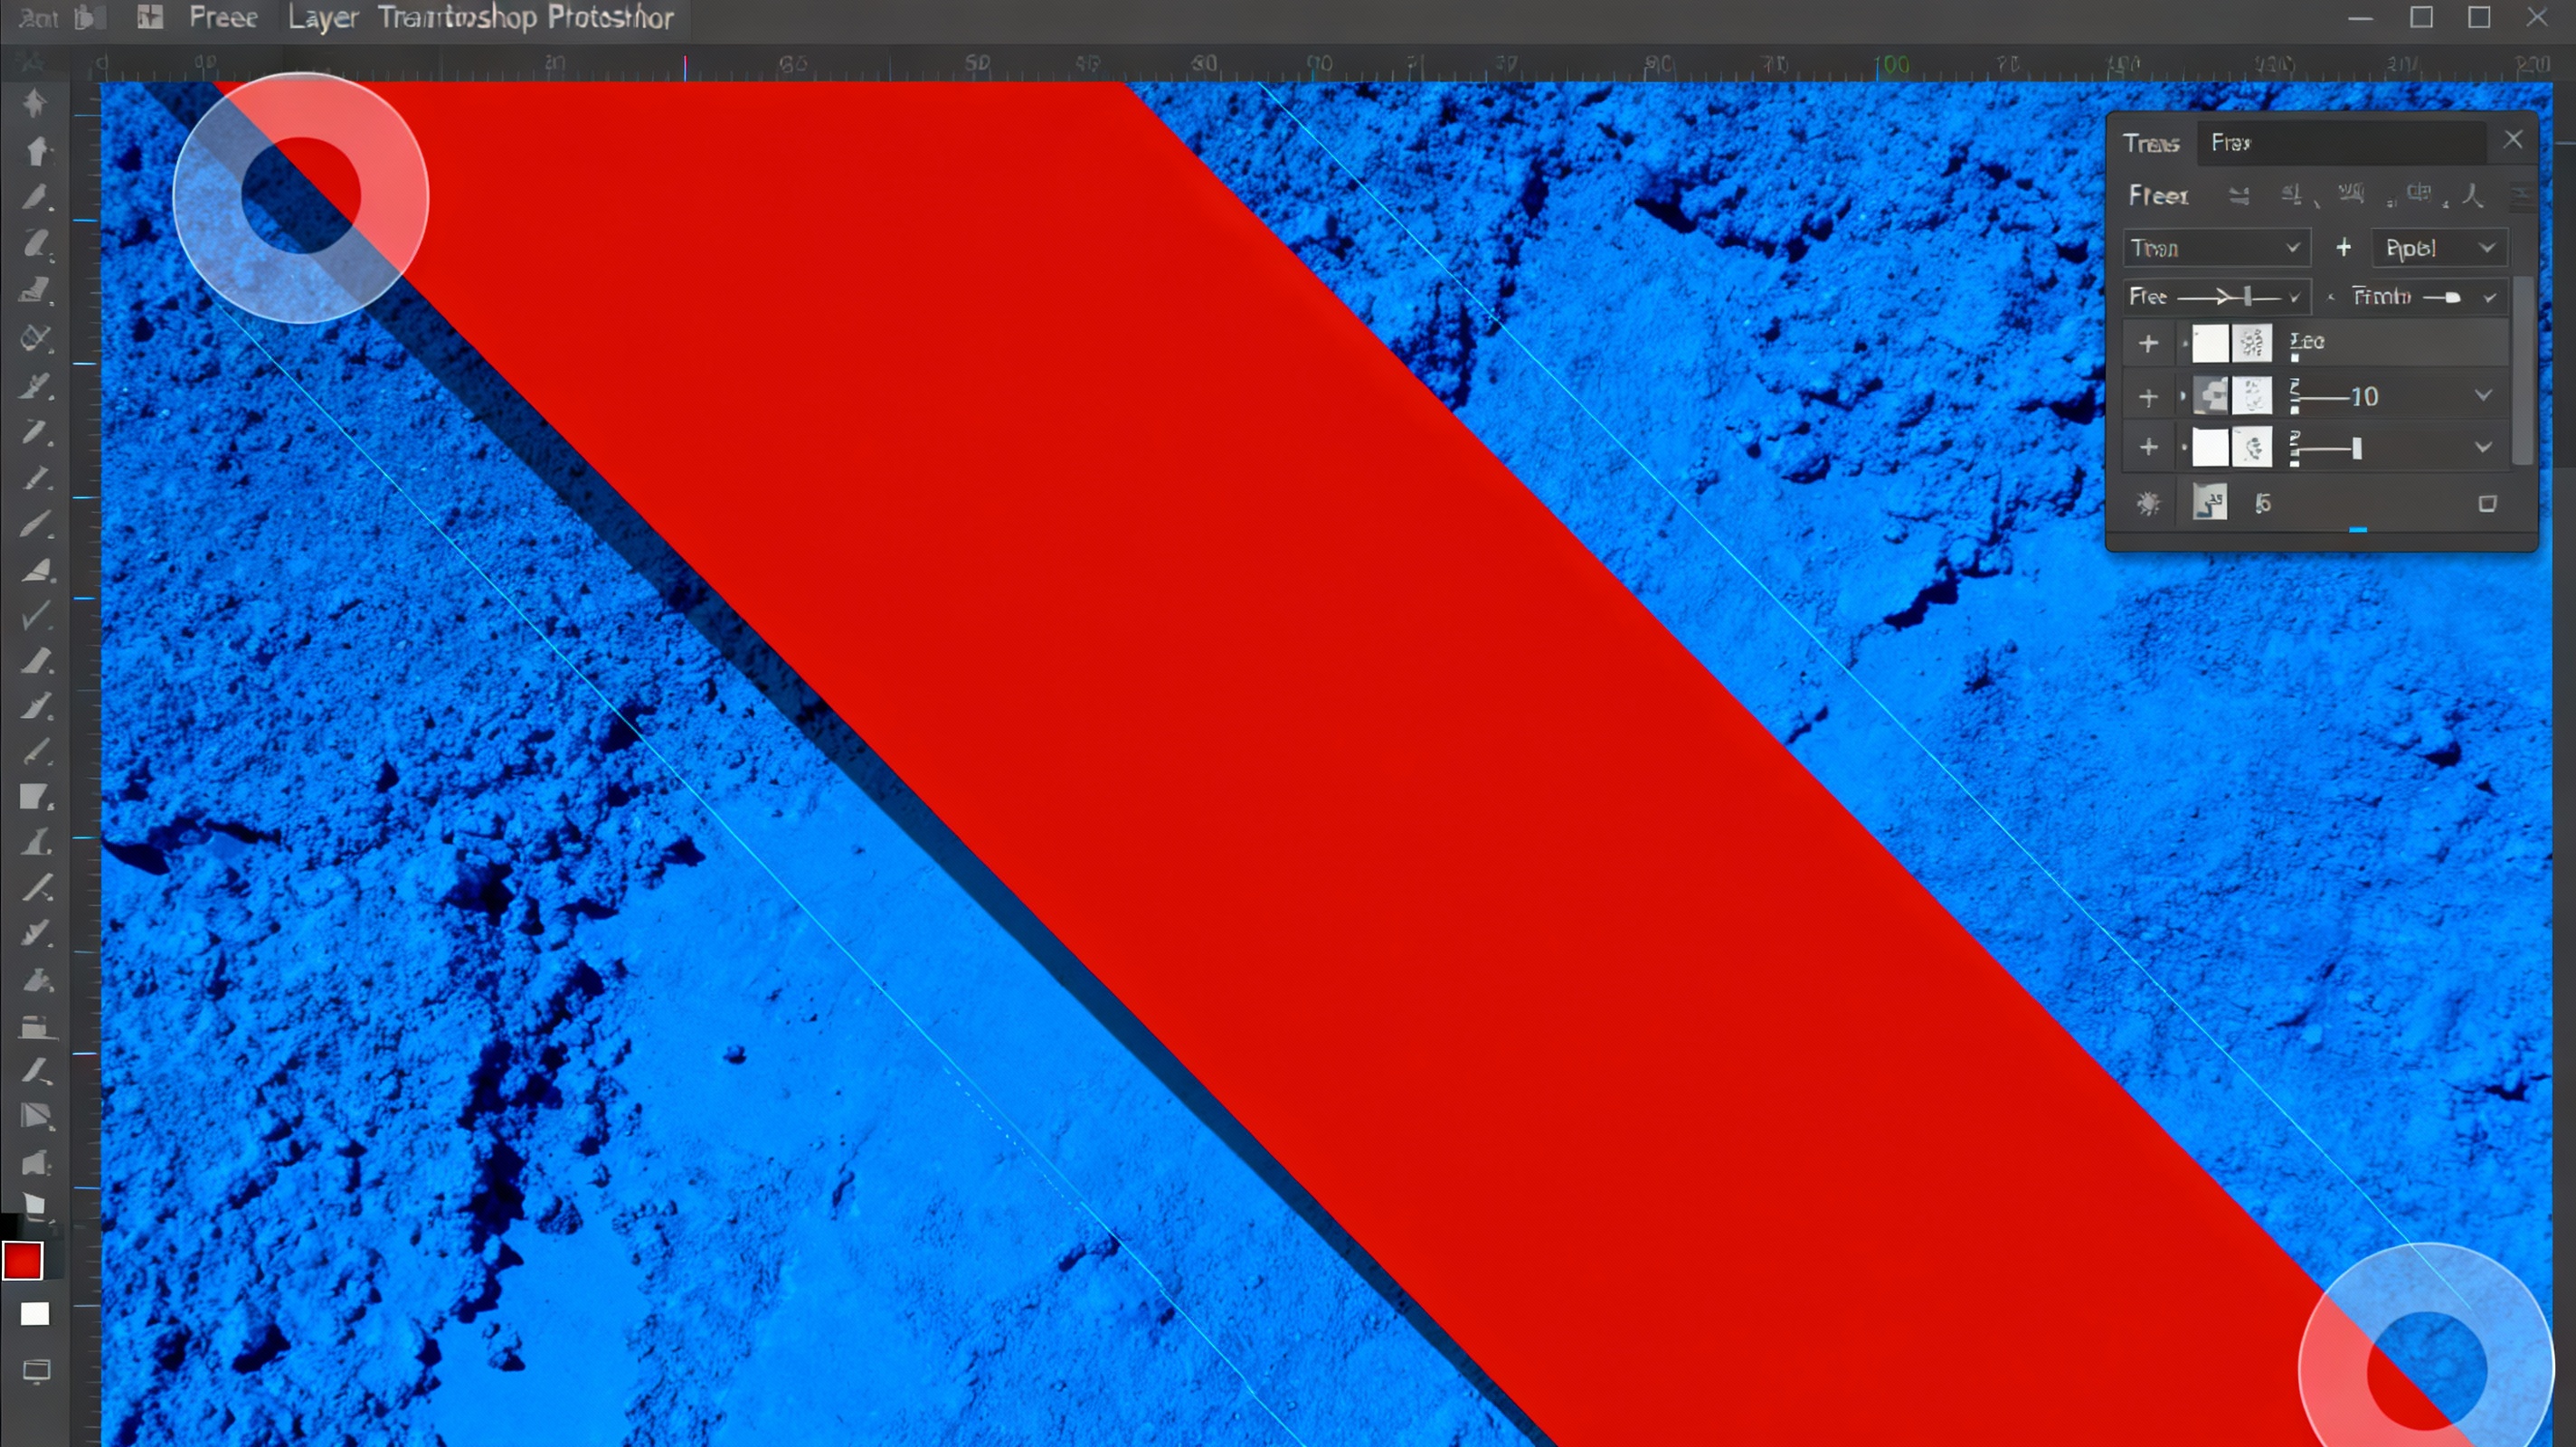The height and width of the screenshot is (1447, 2576).
Task: Open the Layer menu in the menu bar
Action: [x=322, y=18]
